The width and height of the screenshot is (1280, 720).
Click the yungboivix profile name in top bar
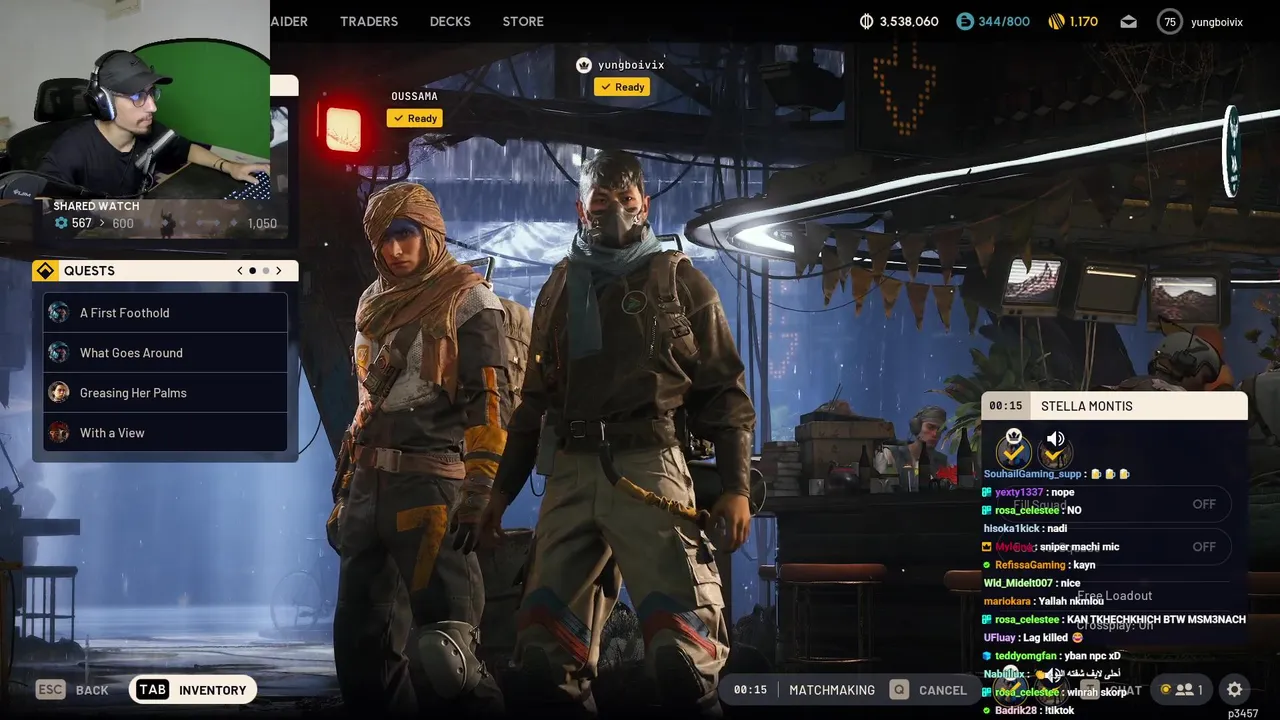pyautogui.click(x=1217, y=21)
